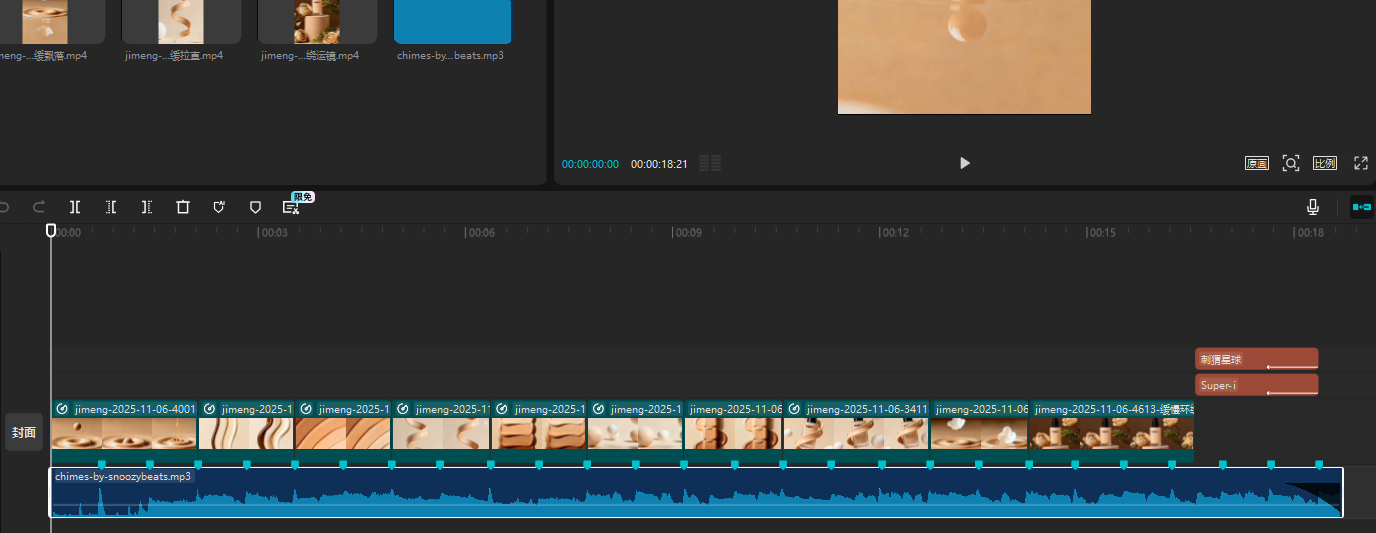Image resolution: width=1376 pixels, height=533 pixels.
Task: Open the 比例 aspect ratio dropdown
Action: coord(1325,163)
